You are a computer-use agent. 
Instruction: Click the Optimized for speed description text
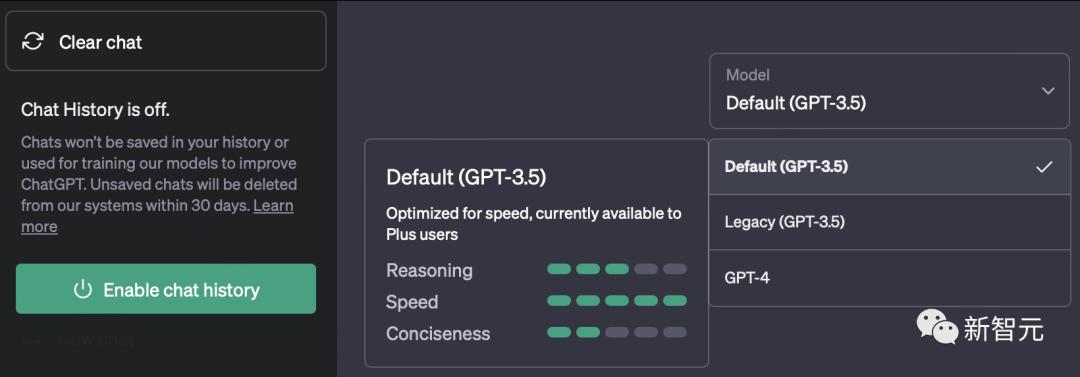(534, 224)
